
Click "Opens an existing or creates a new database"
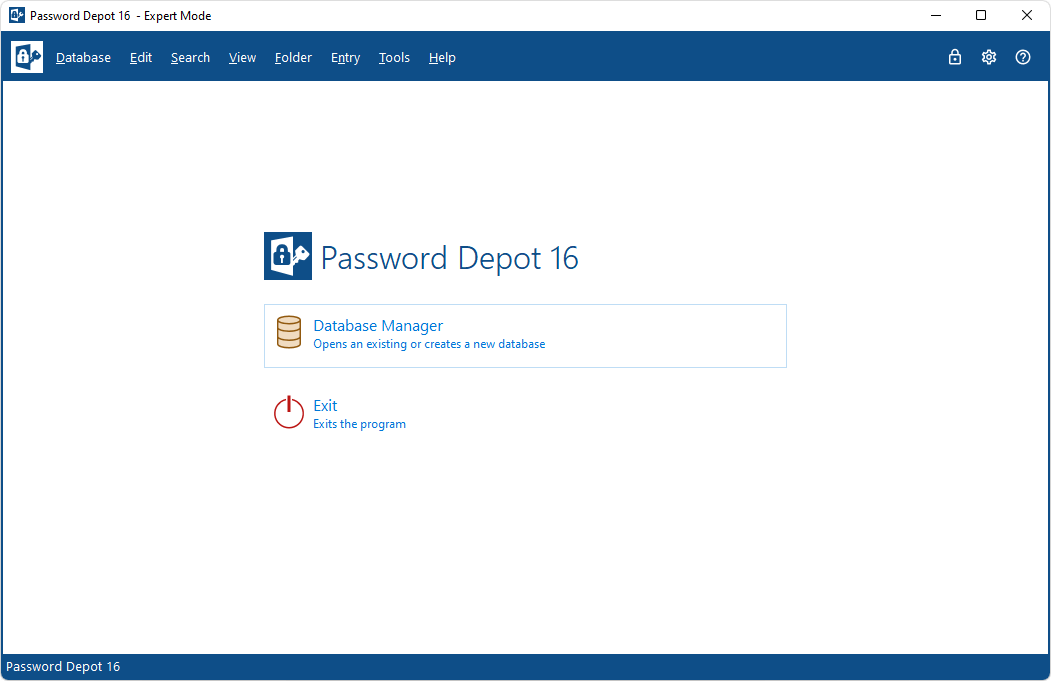coord(429,344)
